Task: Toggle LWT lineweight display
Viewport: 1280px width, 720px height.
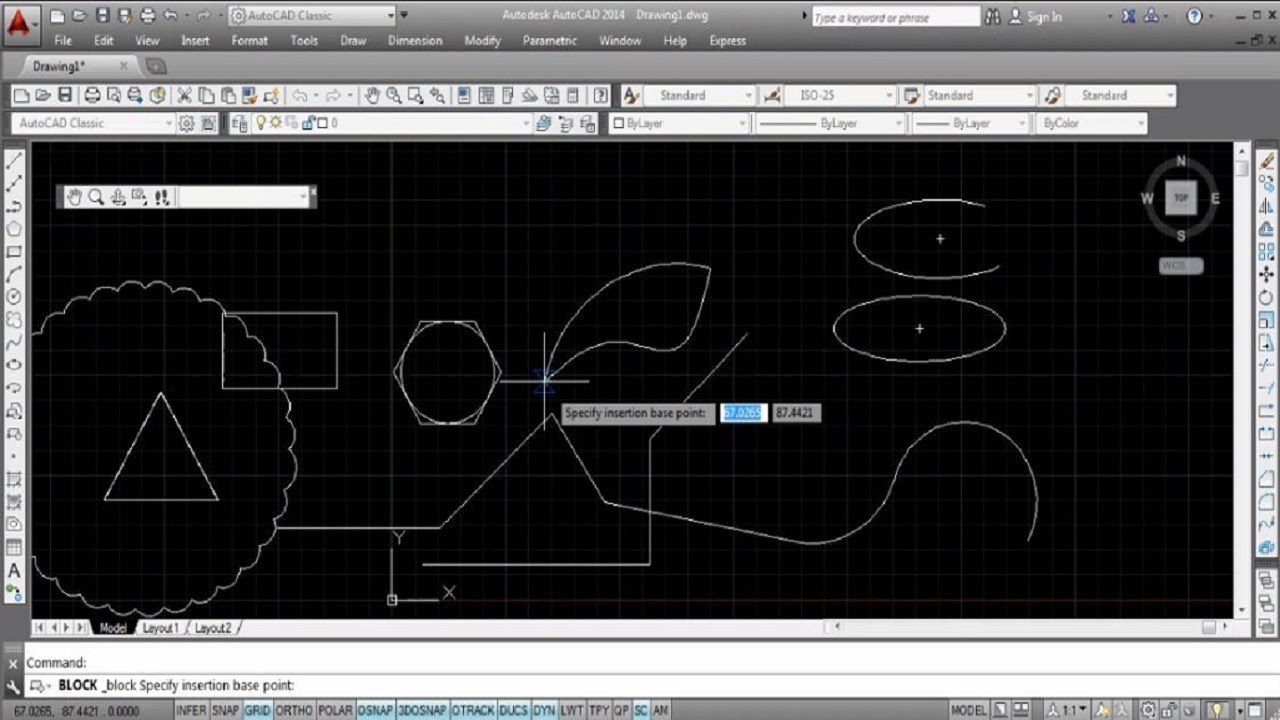Action: 572,710
